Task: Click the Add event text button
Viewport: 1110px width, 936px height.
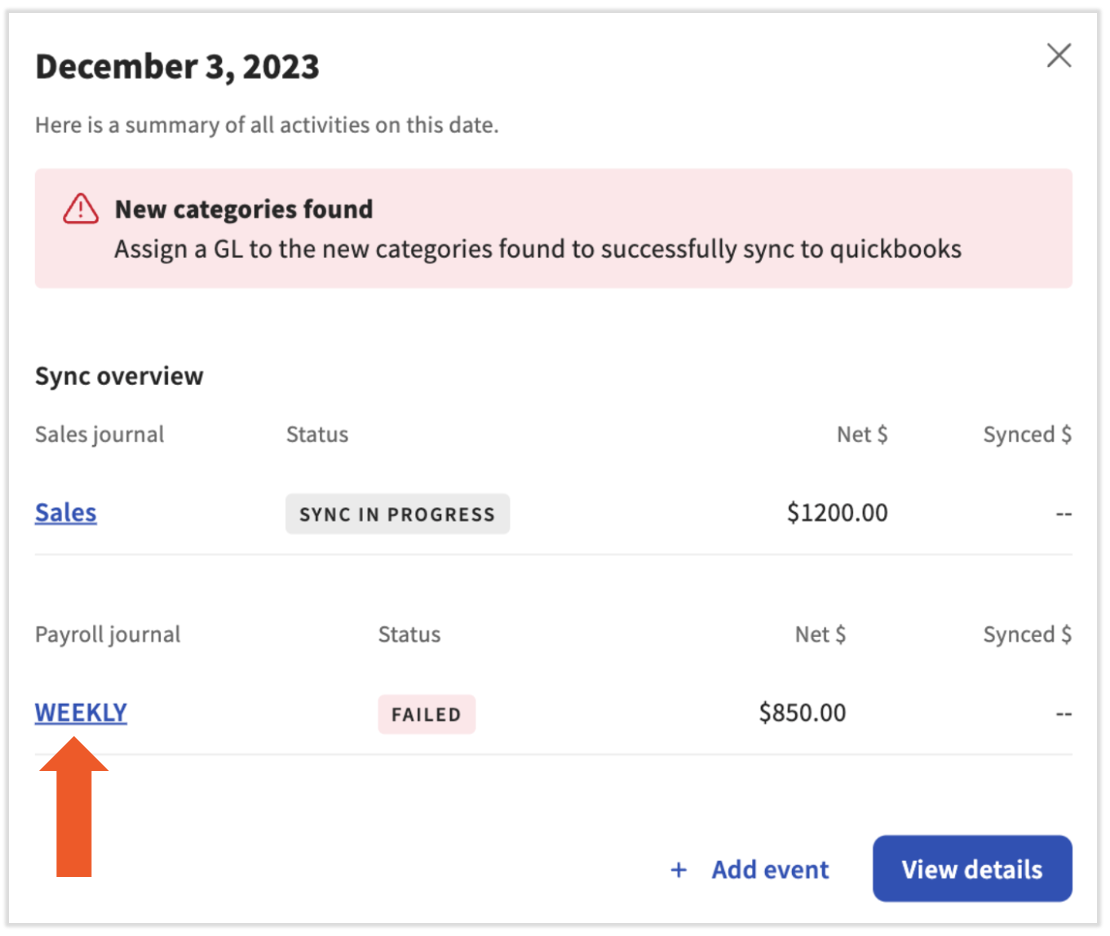Action: pos(770,870)
